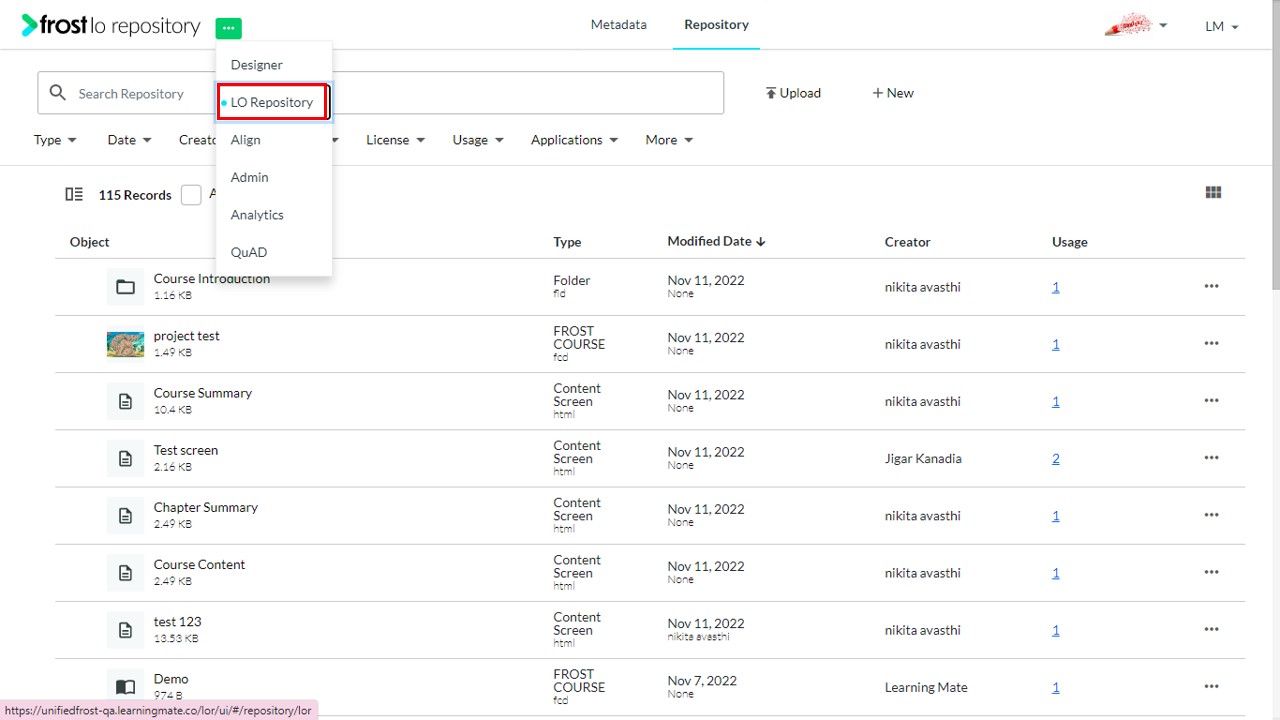Switch to the Metadata tab
The height and width of the screenshot is (720, 1280).
(618, 25)
